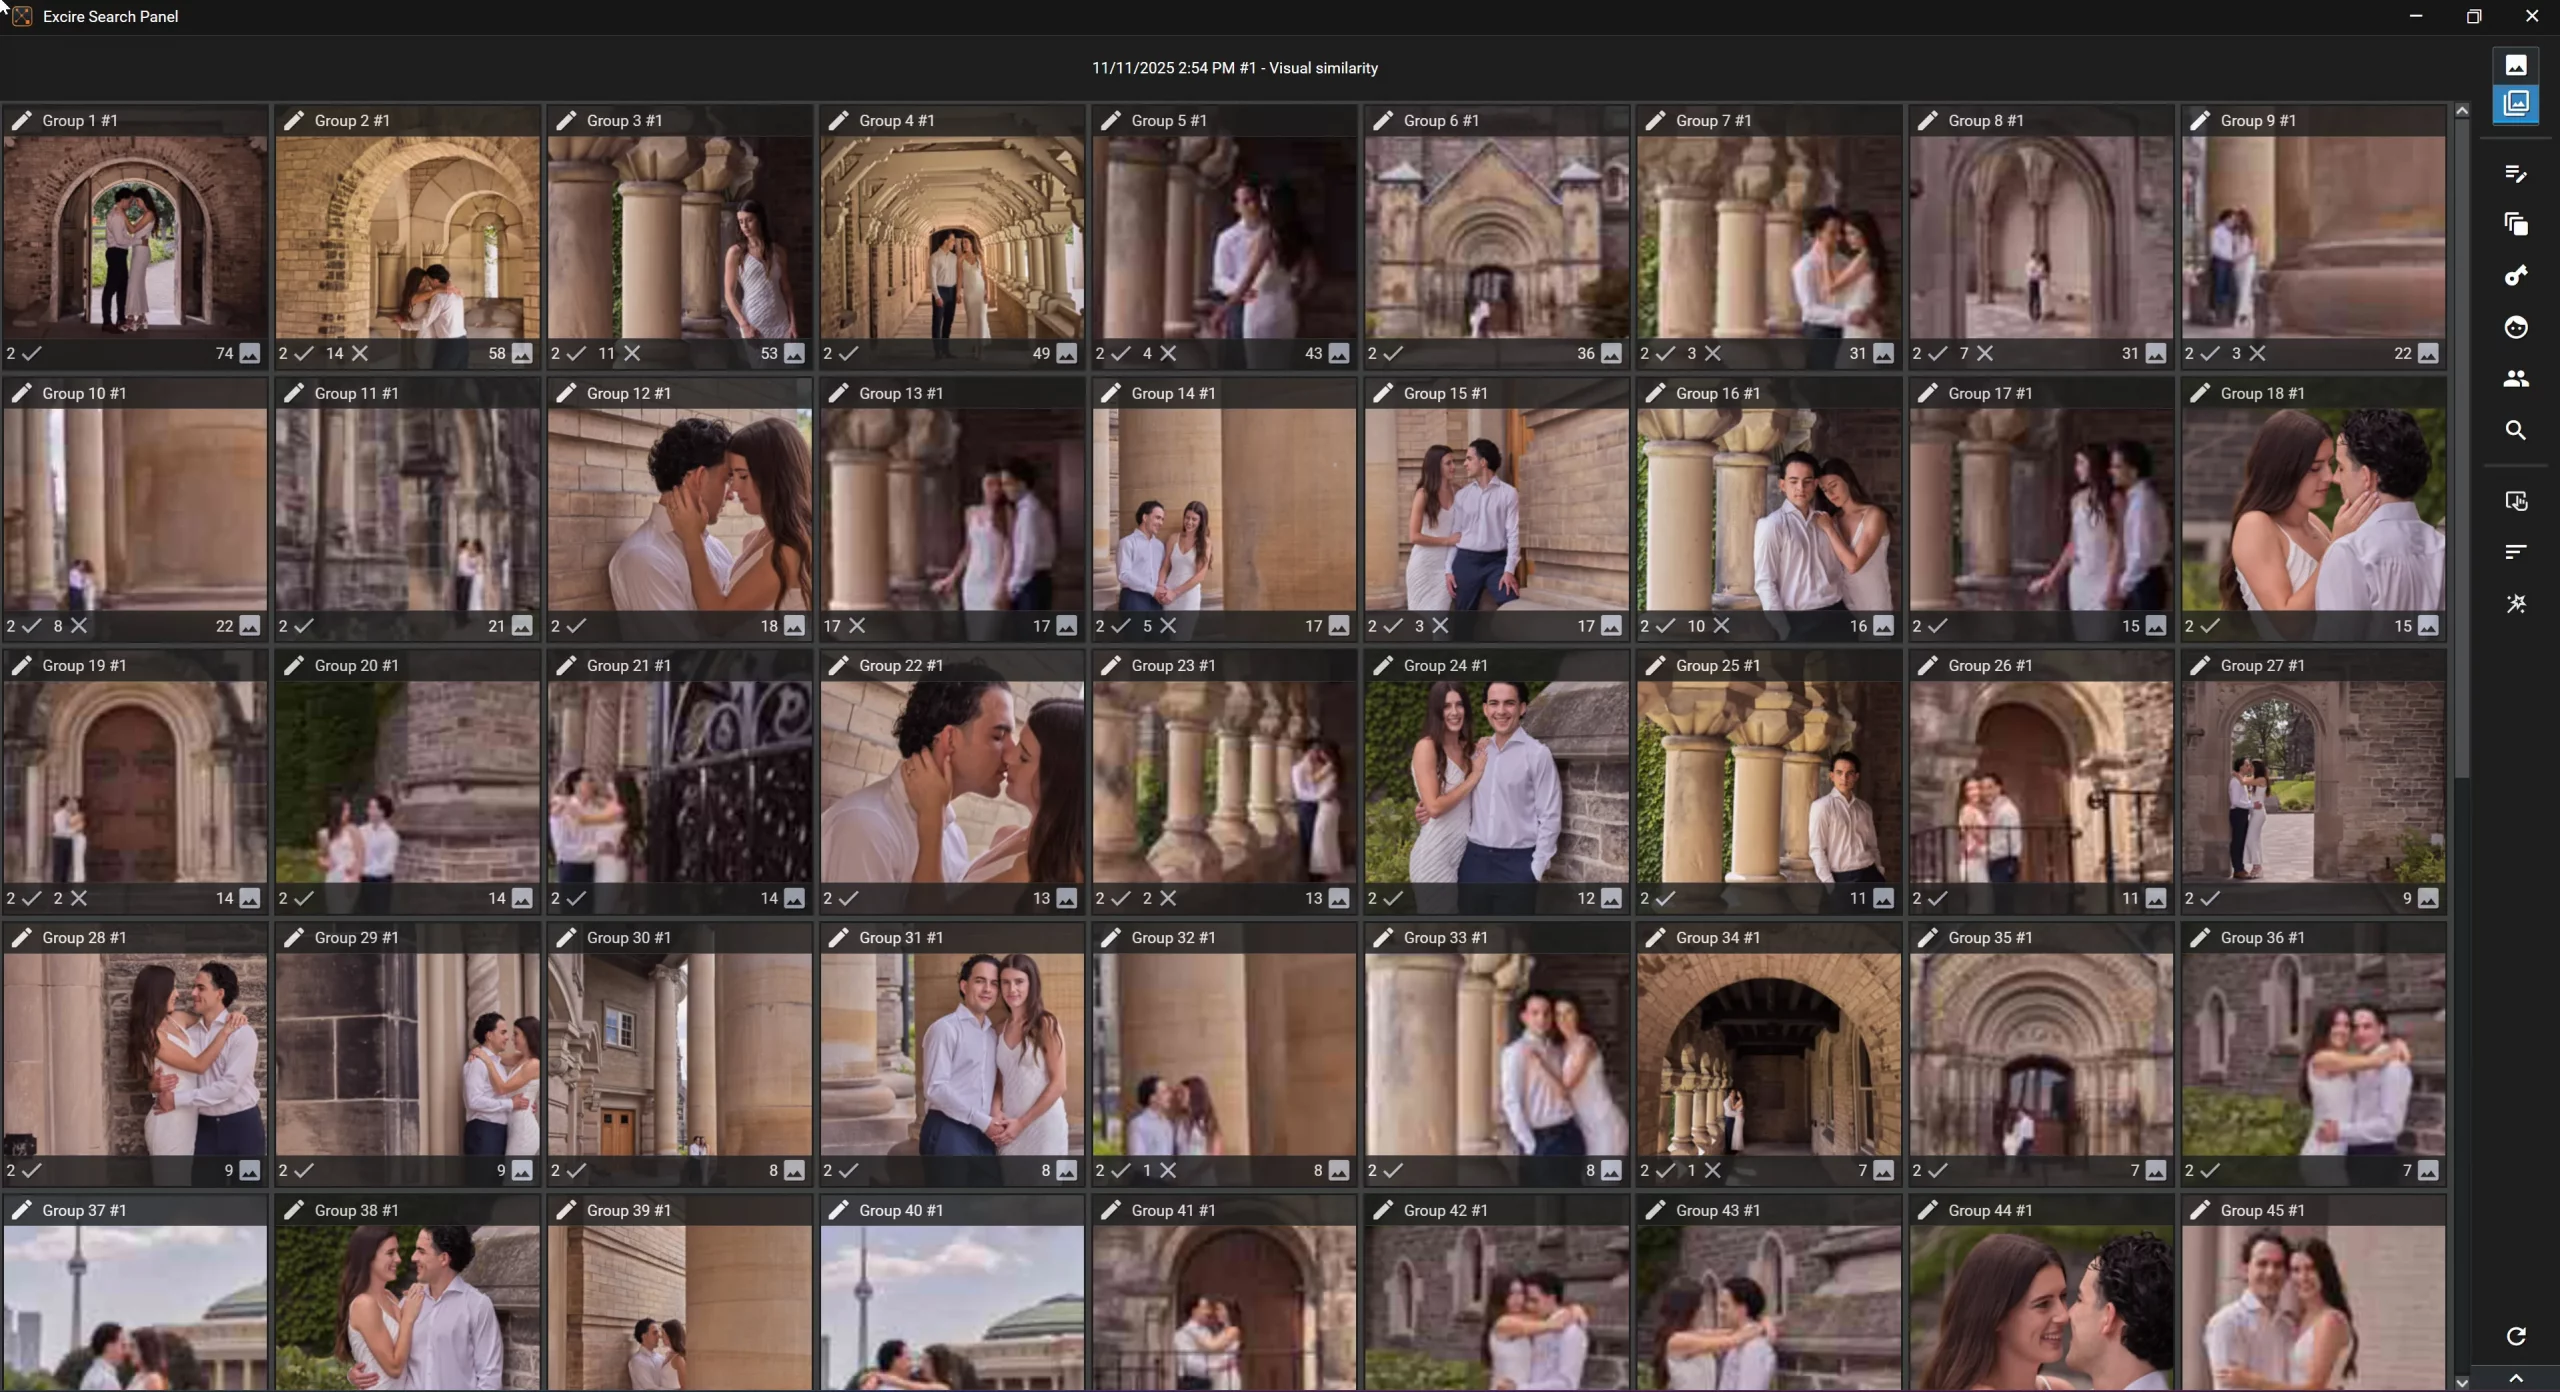Open the edit list tool in sidebar
Viewport: 2560px width, 1392px height.
tap(2515, 174)
